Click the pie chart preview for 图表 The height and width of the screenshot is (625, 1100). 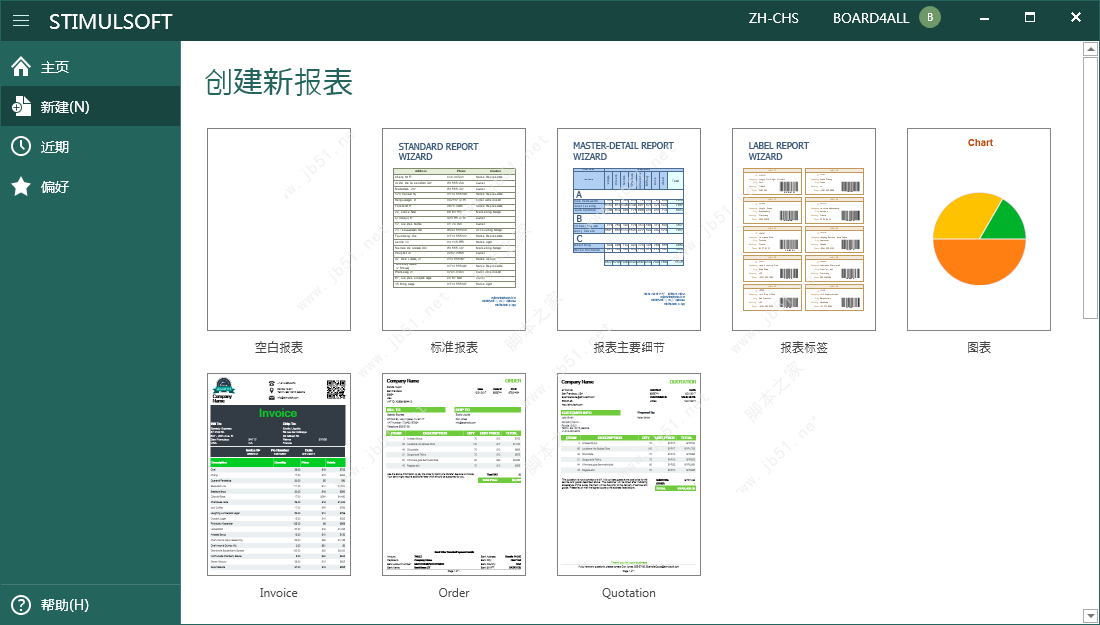coord(978,229)
